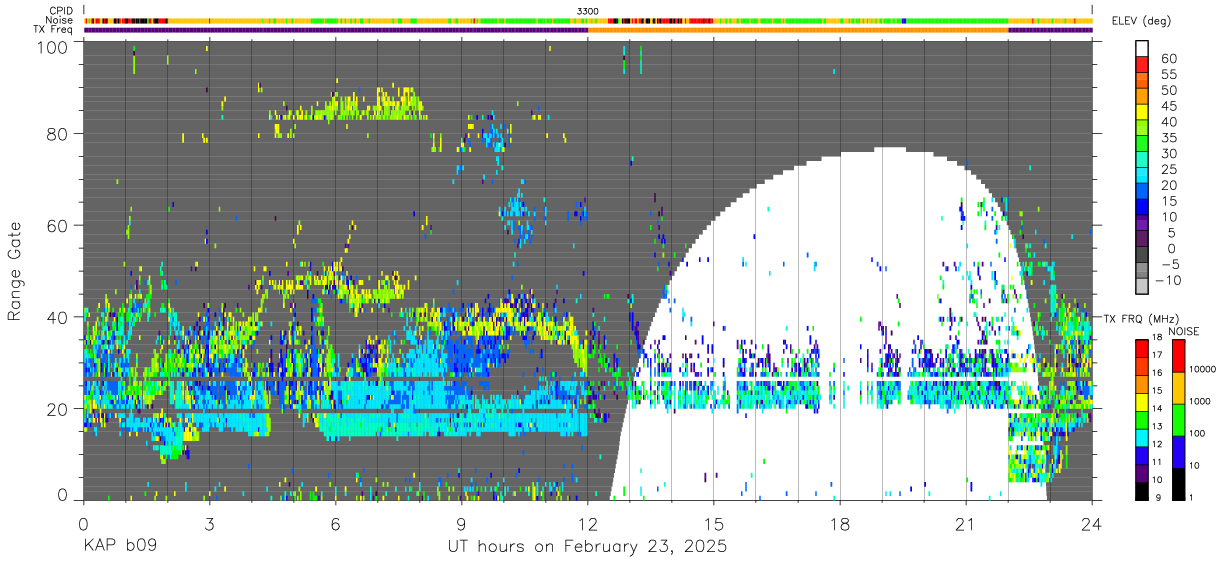1228x567 pixels.
Task: Click the orange section of the TX Freq strip
Action: click(798, 30)
